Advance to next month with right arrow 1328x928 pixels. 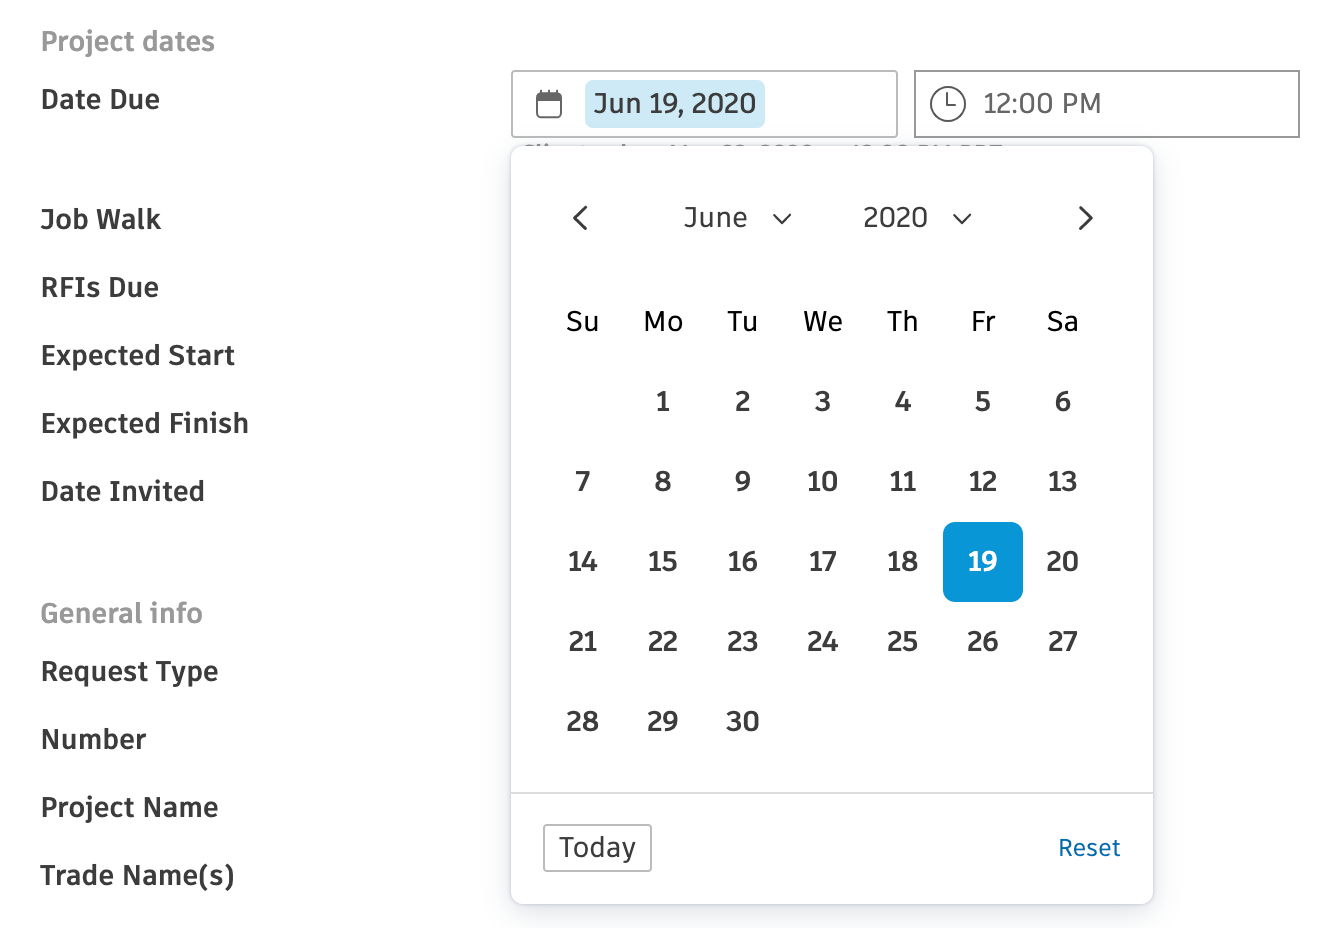[x=1085, y=218]
